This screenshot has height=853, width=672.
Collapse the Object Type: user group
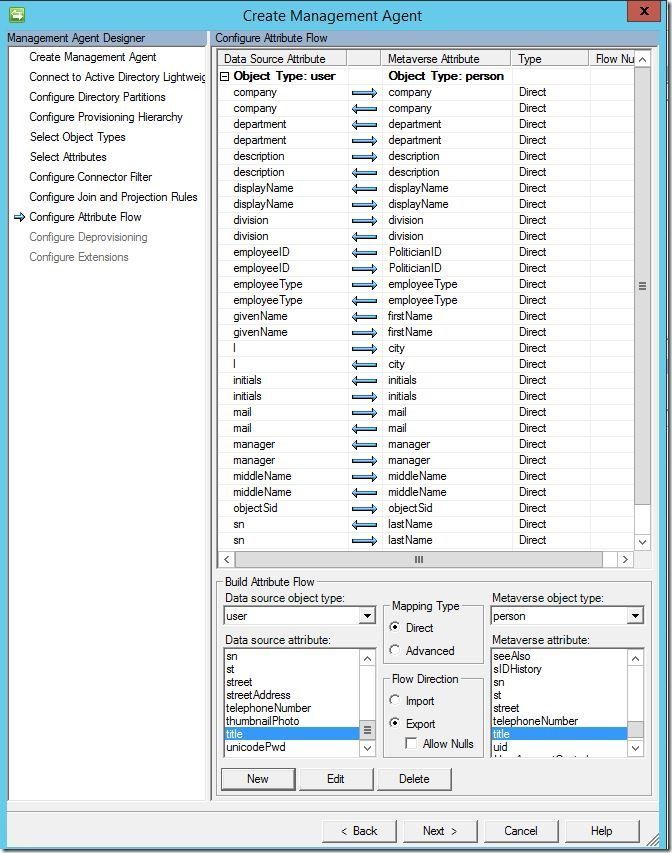tap(224, 76)
